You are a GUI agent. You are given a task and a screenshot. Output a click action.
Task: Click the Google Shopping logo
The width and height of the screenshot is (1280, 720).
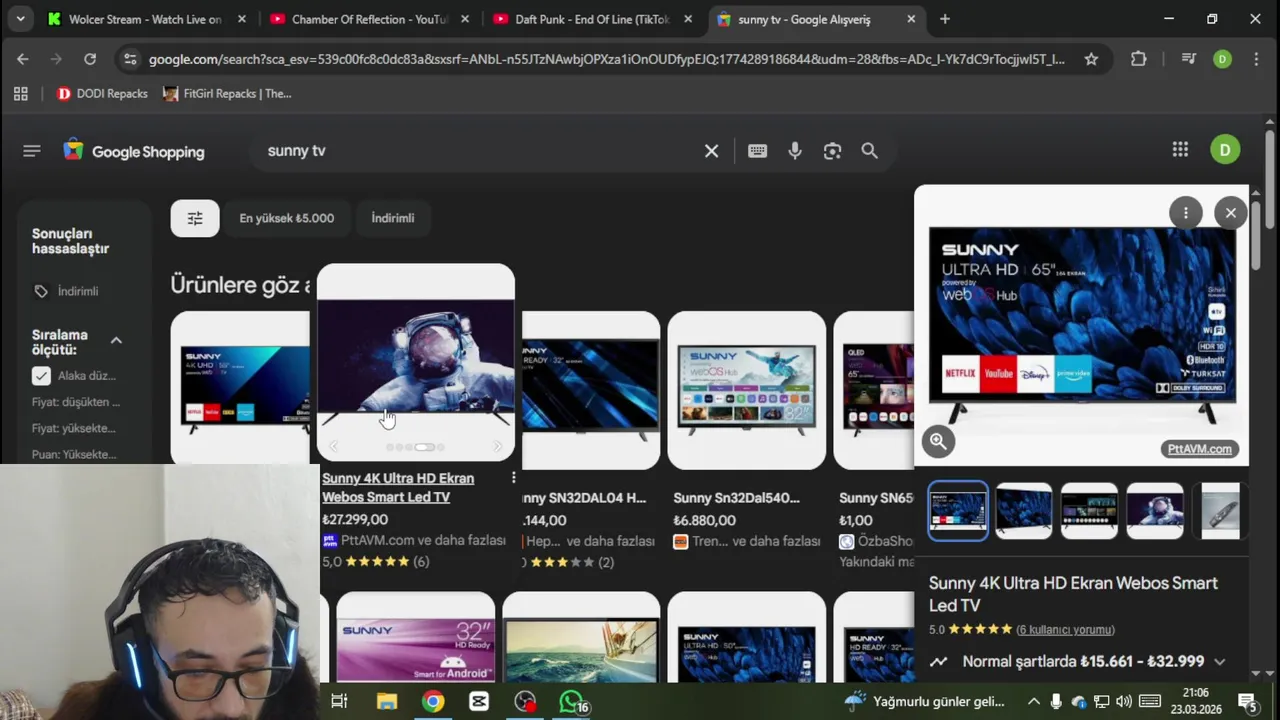134,151
